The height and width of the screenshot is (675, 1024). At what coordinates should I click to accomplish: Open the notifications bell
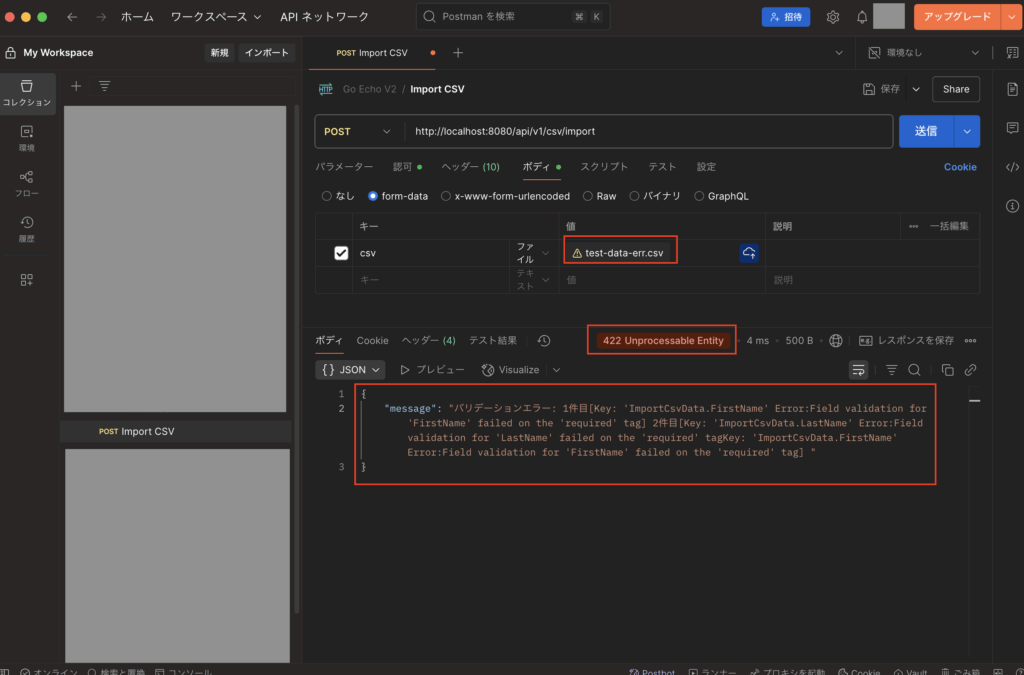point(862,17)
